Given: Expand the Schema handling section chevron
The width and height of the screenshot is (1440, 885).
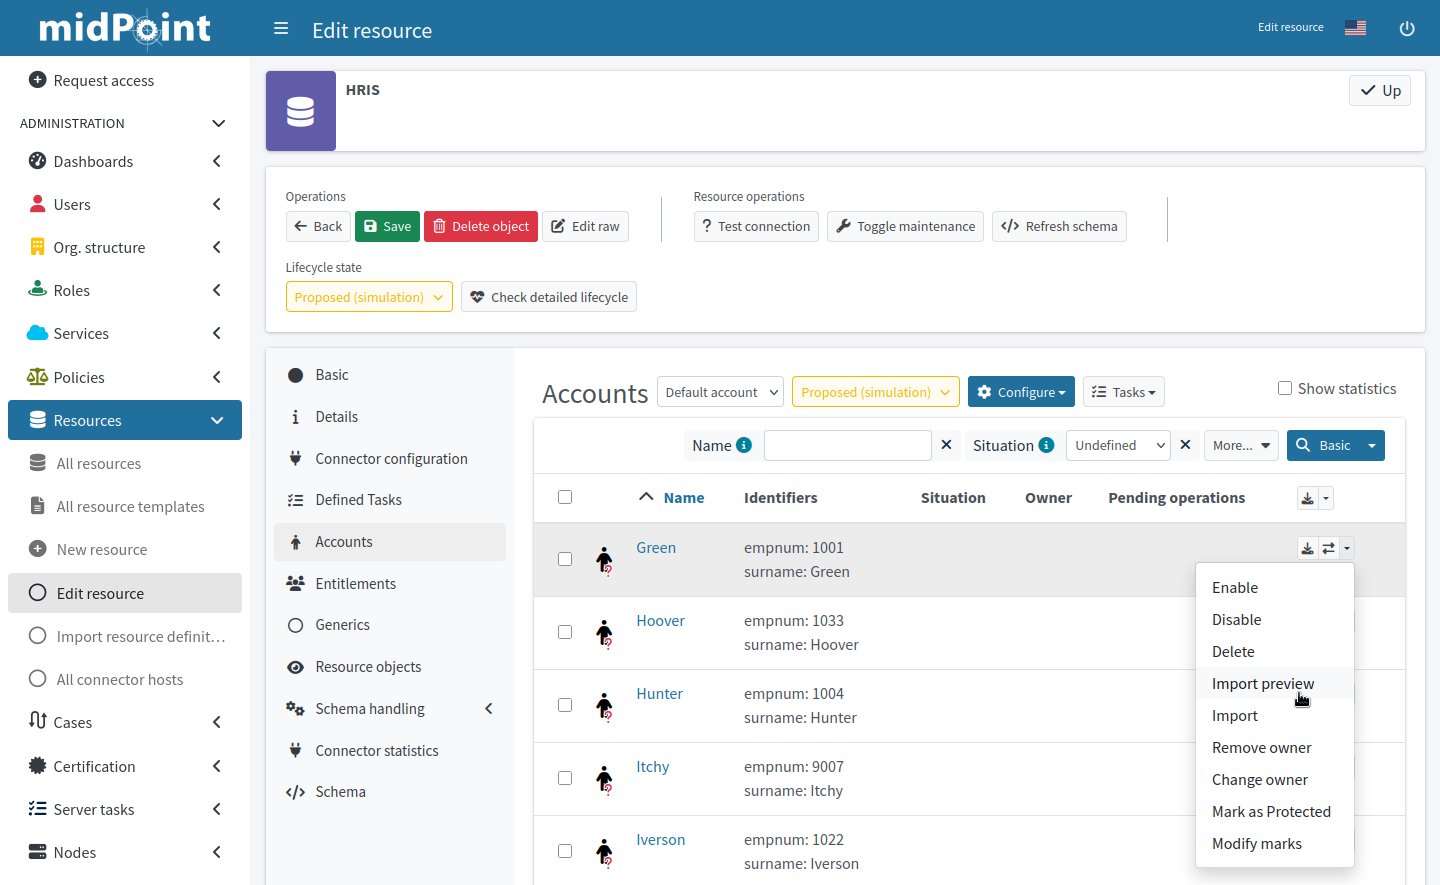Looking at the screenshot, I should [x=489, y=708].
